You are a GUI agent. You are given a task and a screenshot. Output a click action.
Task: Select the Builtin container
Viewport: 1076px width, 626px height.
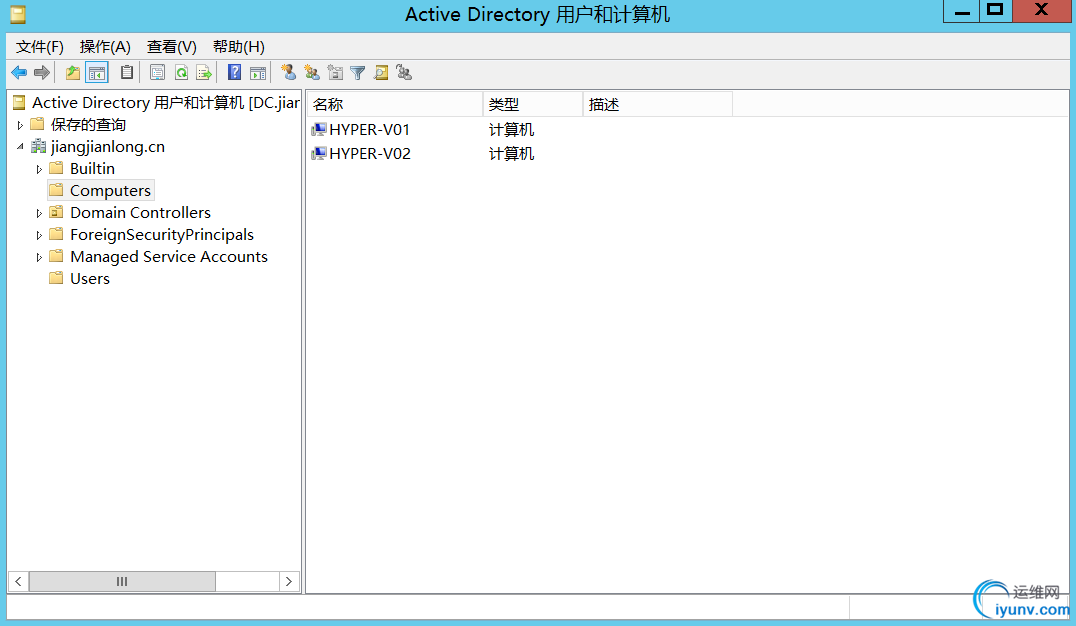[x=92, y=169]
